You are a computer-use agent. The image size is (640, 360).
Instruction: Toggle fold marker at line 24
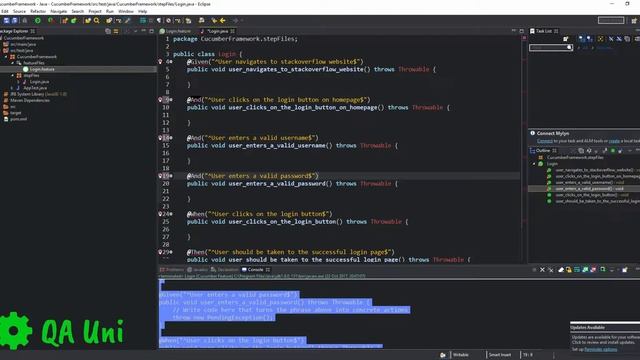[x=171, y=214]
